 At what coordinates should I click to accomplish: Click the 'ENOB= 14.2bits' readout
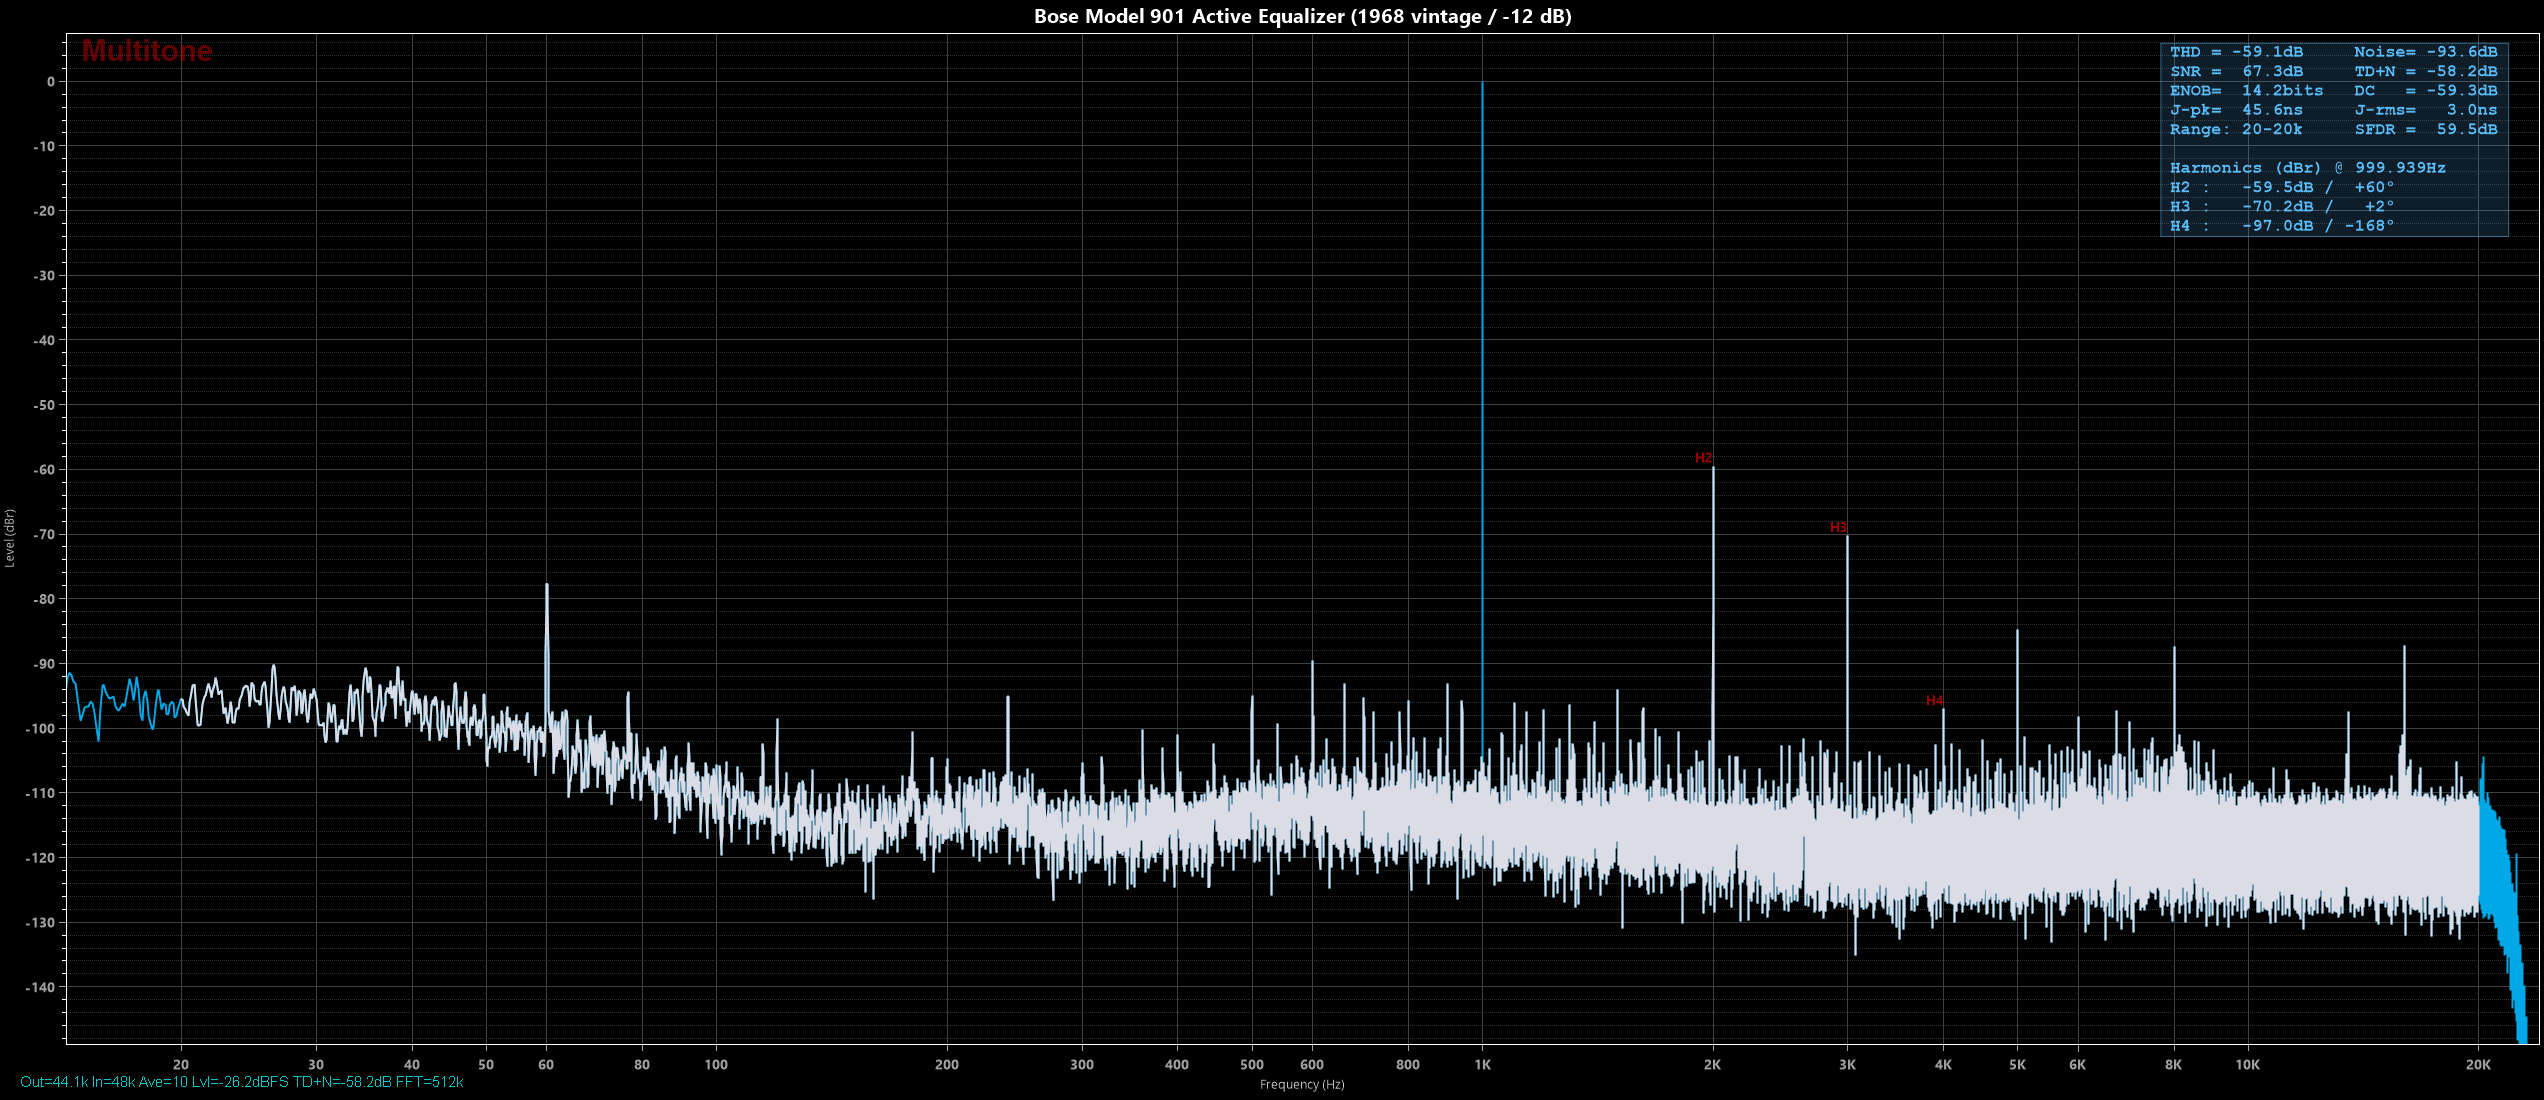click(x=2246, y=90)
